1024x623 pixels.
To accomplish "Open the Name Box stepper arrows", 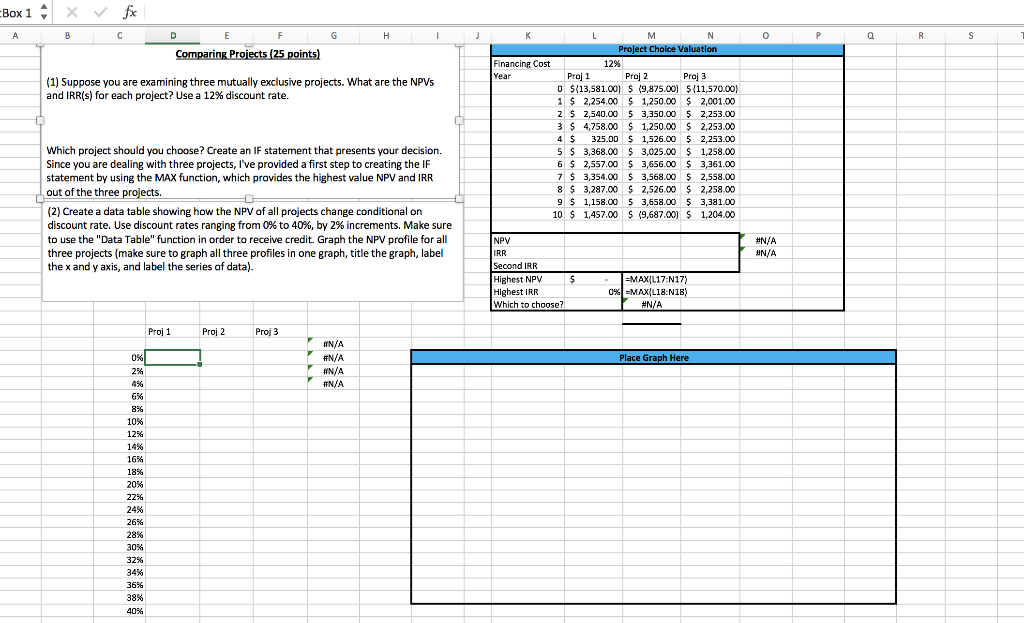I will click(44, 12).
